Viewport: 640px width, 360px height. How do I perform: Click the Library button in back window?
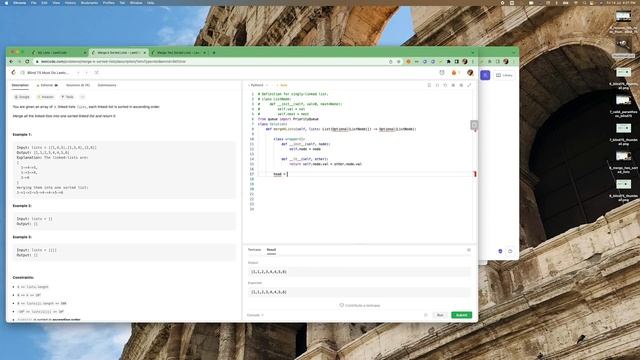tap(504, 76)
